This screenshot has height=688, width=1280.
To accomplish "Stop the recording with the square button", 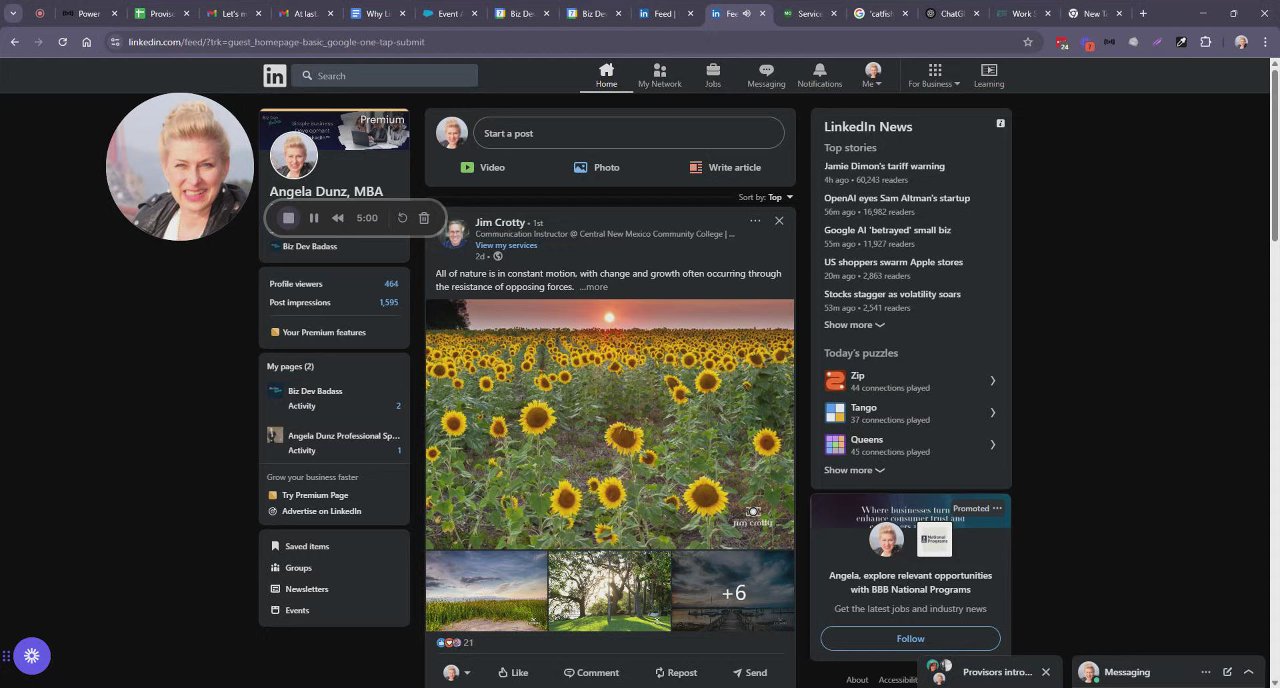I will point(289,218).
